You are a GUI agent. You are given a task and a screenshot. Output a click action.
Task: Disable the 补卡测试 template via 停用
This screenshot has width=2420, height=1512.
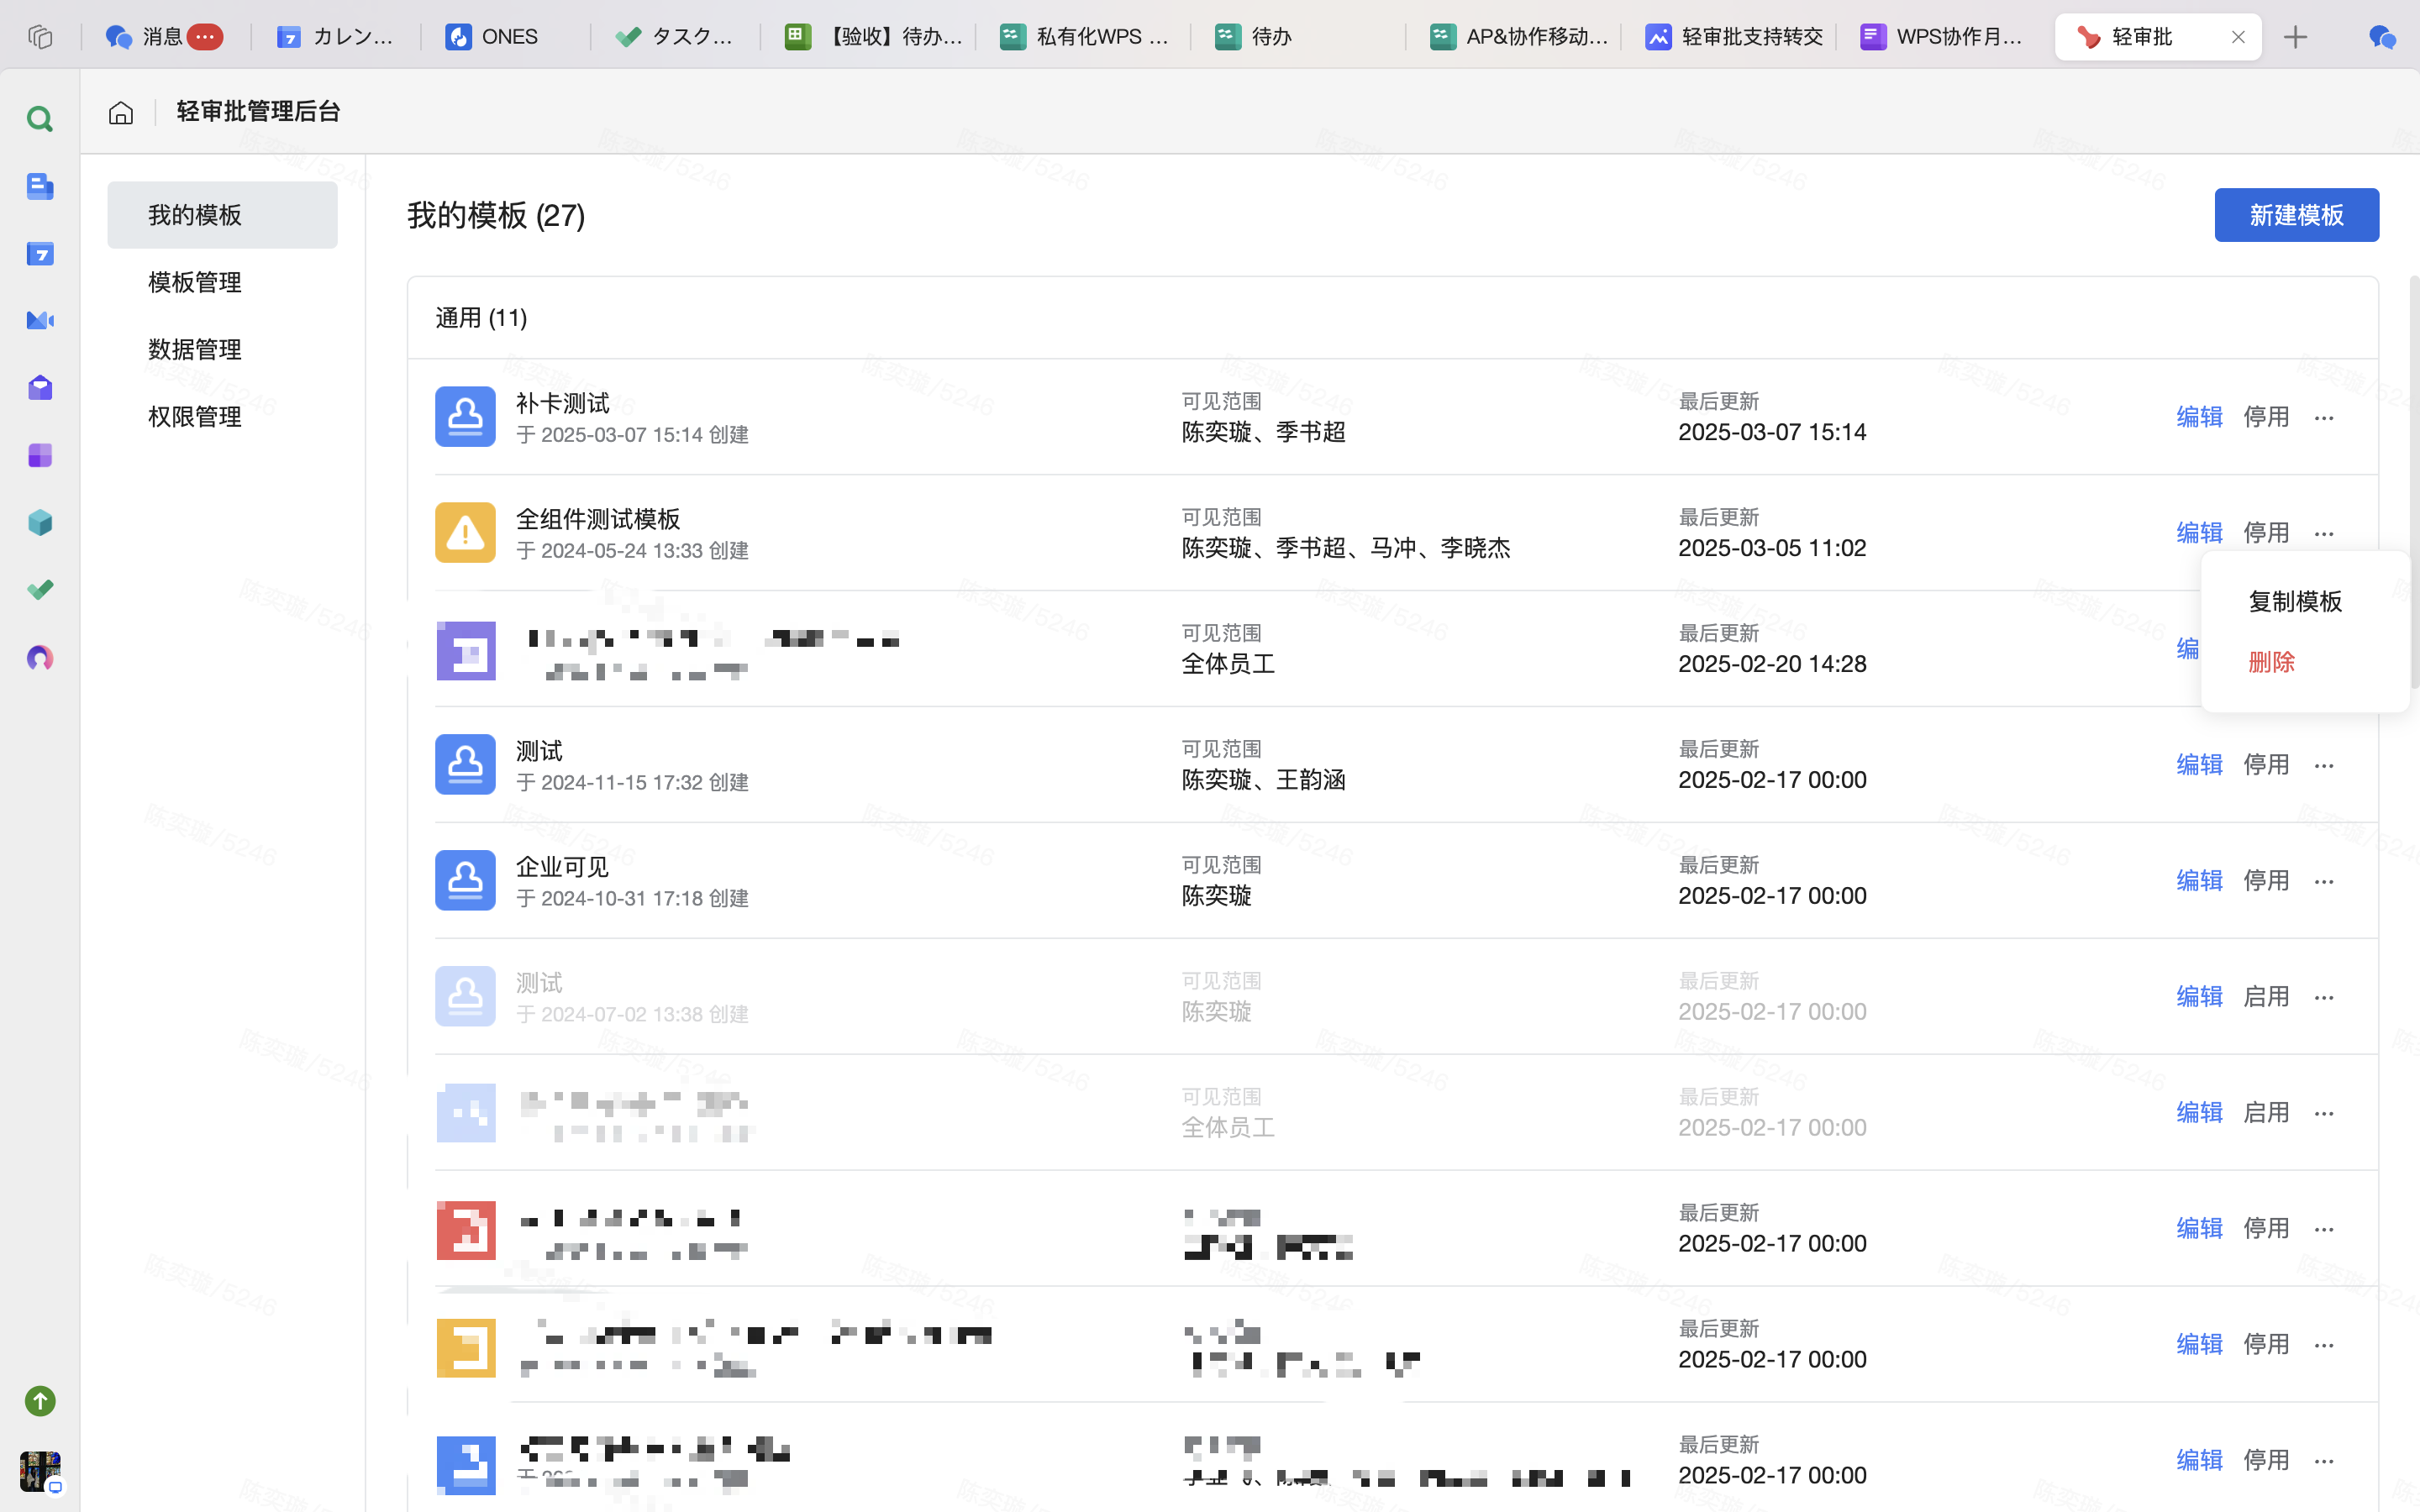[2265, 417]
